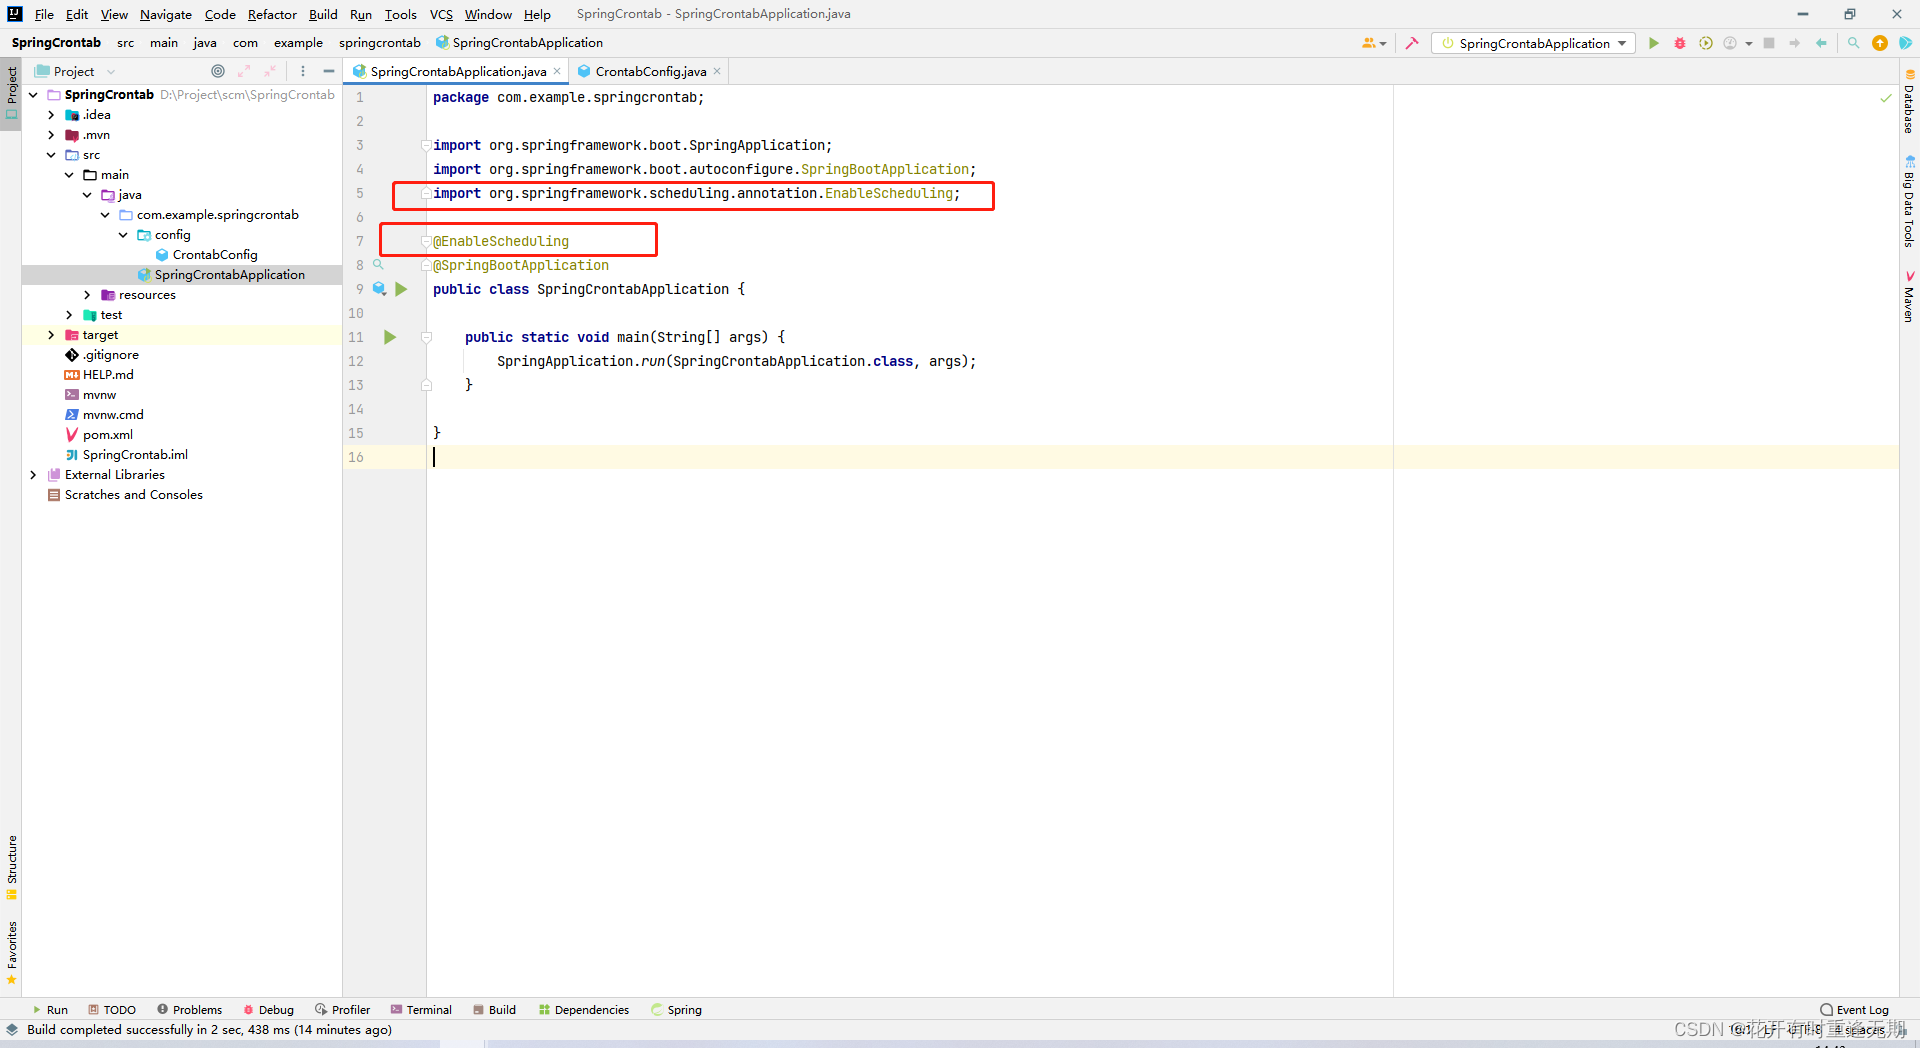This screenshot has height=1048, width=1920.
Task: Collapse all icon in Project panel header
Action: point(270,71)
